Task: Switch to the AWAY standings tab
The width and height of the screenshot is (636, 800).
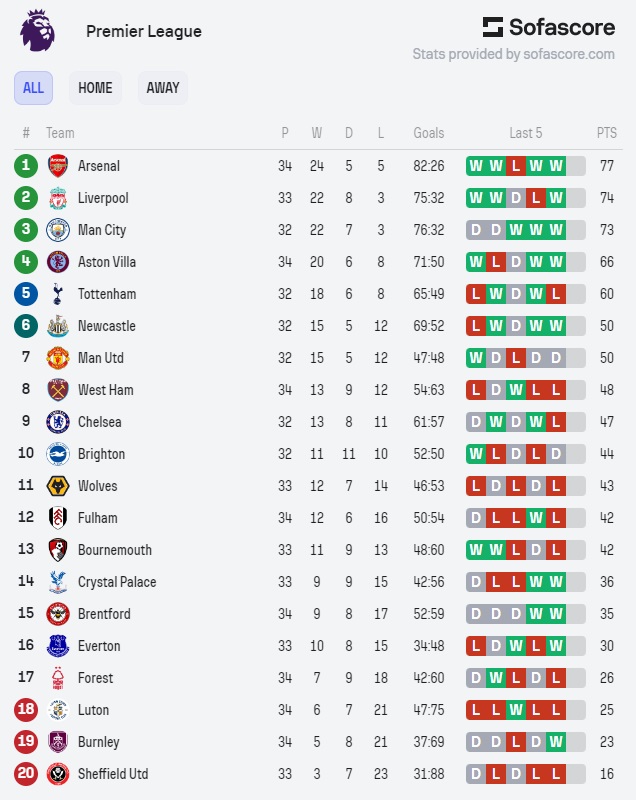Action: [163, 88]
